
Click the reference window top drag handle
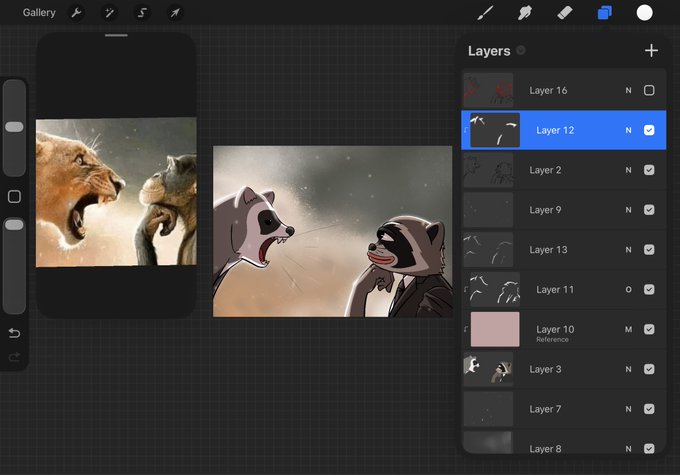[116, 35]
